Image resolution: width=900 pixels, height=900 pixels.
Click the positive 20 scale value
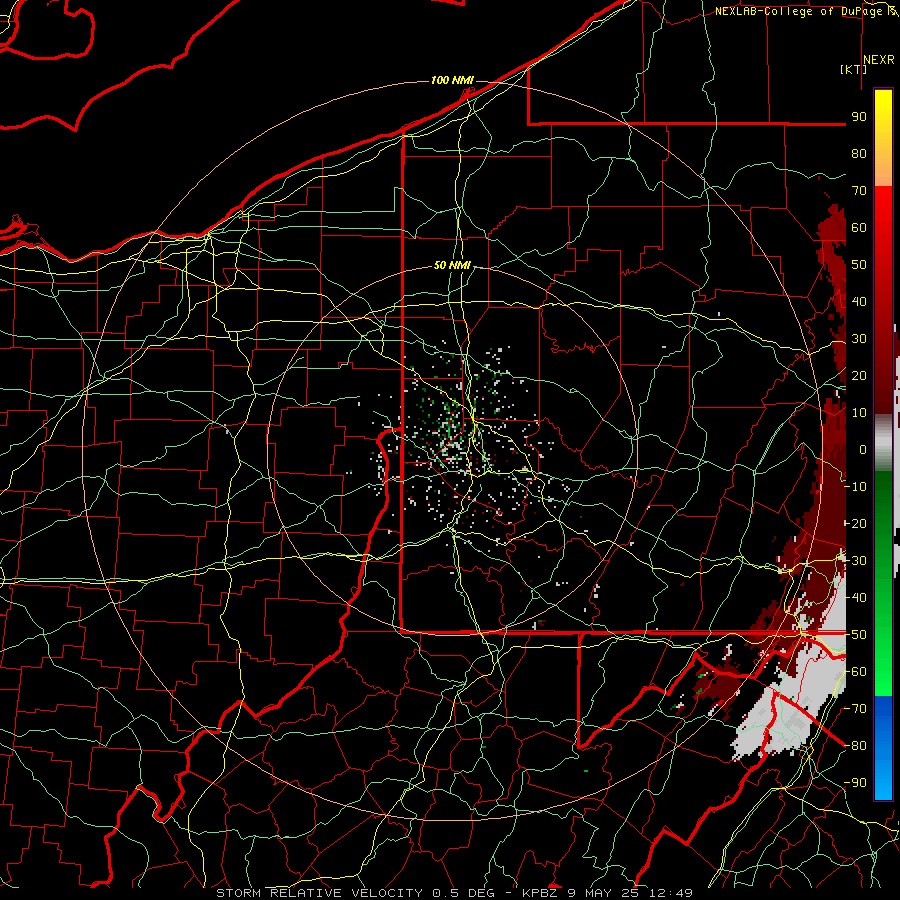[x=859, y=375]
